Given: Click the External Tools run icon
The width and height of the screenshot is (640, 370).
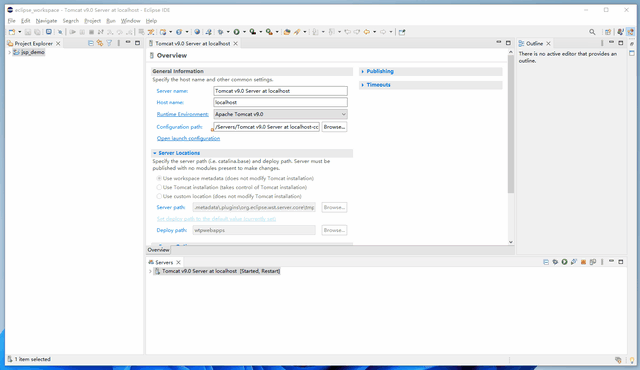Looking at the screenshot, I should tap(269, 32).
